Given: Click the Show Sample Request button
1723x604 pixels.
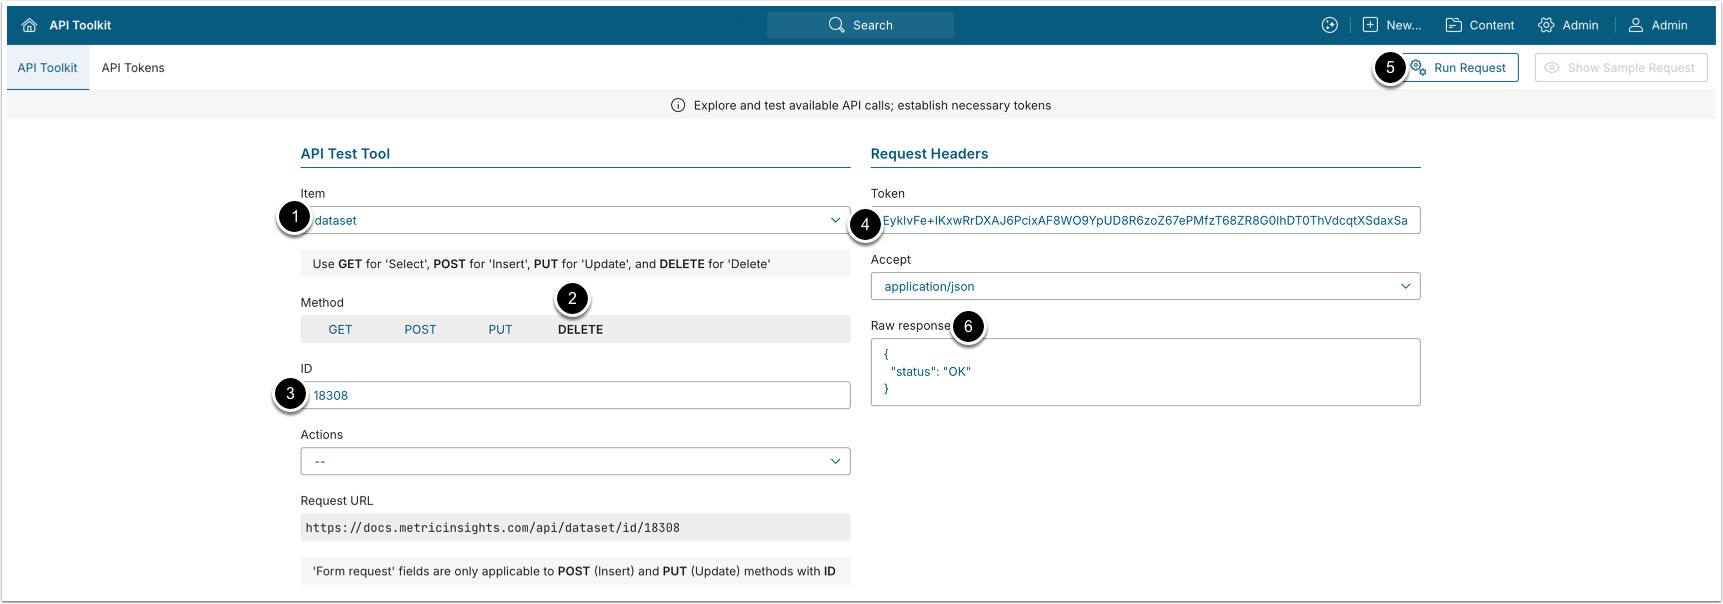Looking at the screenshot, I should [1620, 68].
